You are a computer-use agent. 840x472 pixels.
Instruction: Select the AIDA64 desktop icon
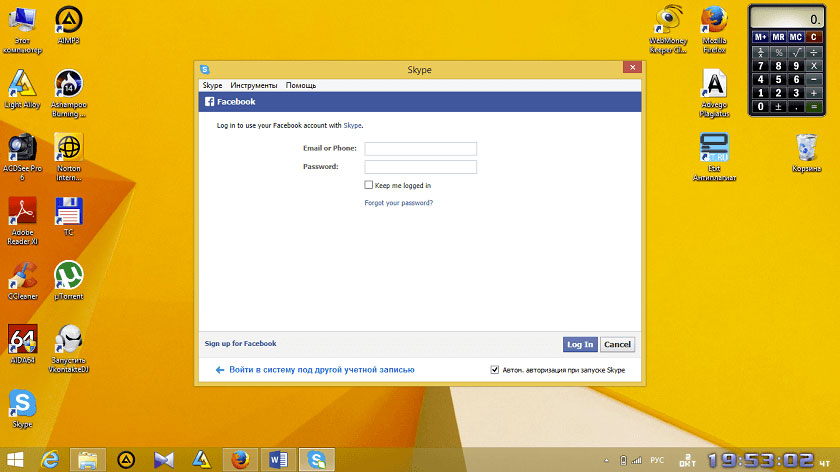22,344
